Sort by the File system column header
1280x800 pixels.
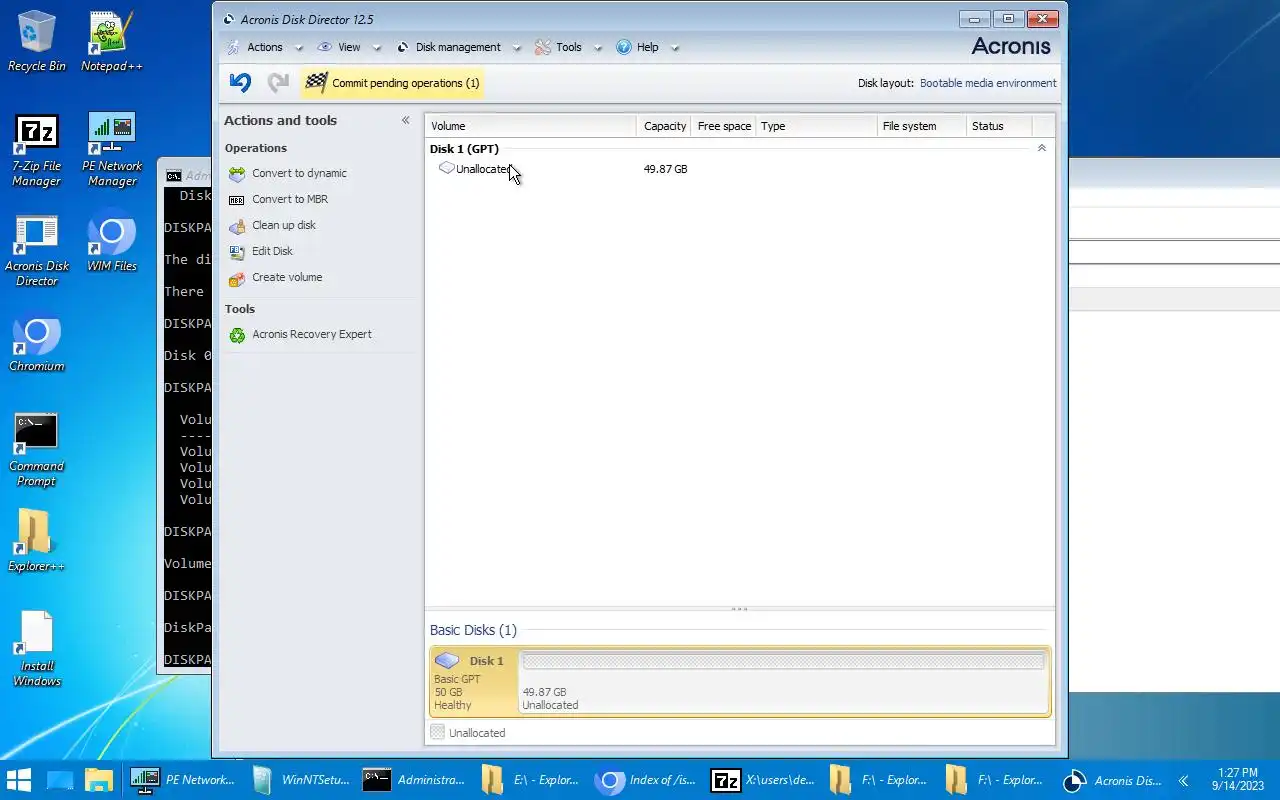point(922,126)
